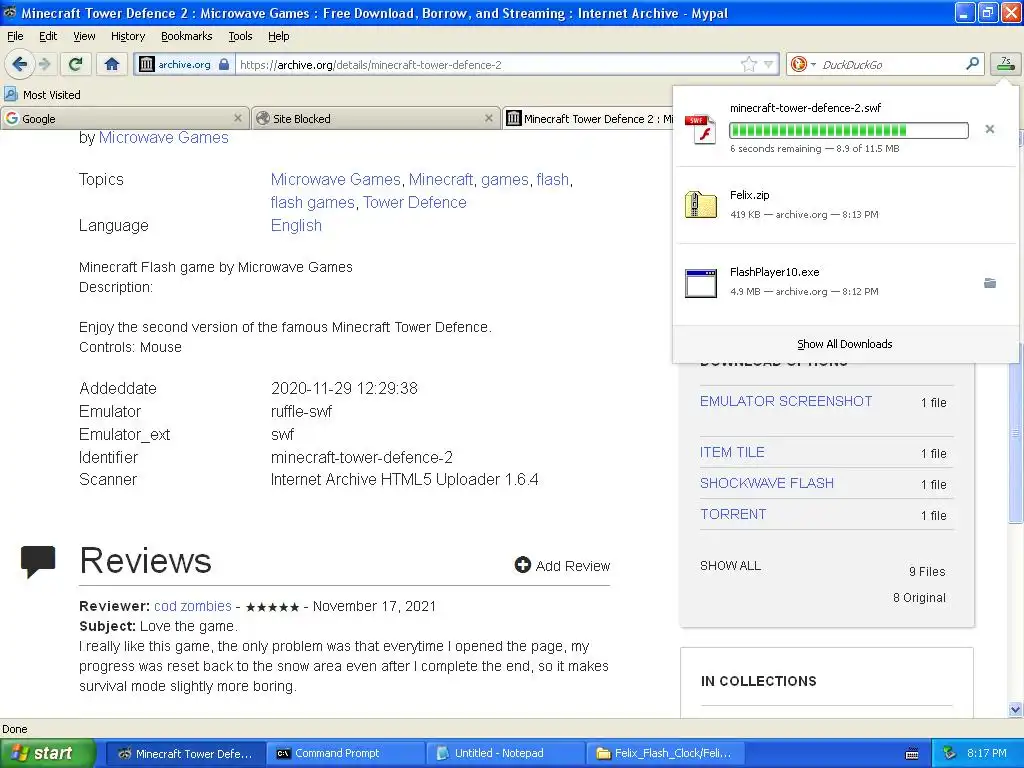Toggle the downloads toolbar button
This screenshot has height=768, width=1024.
(x=1006, y=64)
